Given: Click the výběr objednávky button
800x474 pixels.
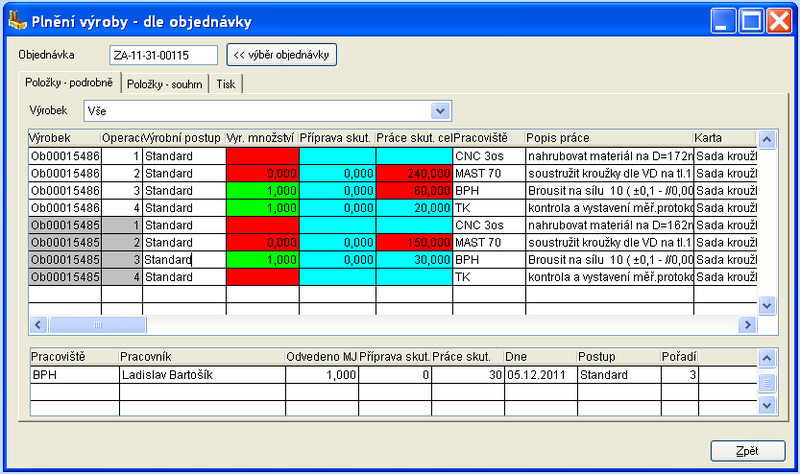Looking at the screenshot, I should coord(282,54).
